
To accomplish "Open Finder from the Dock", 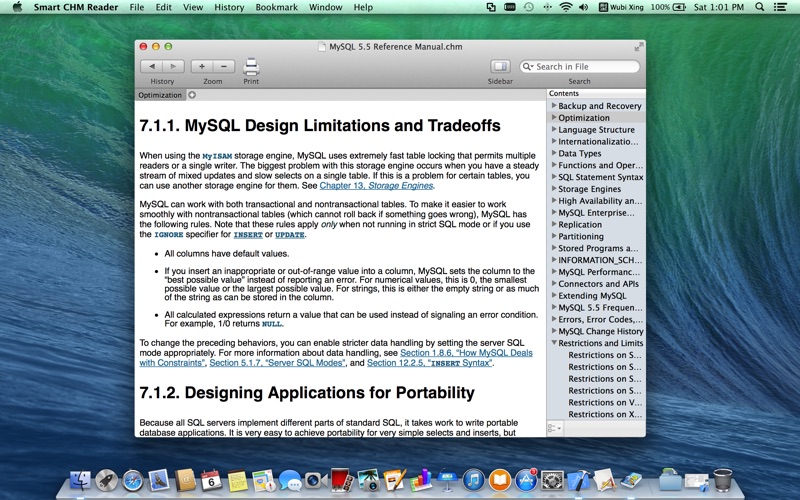I will [80, 480].
